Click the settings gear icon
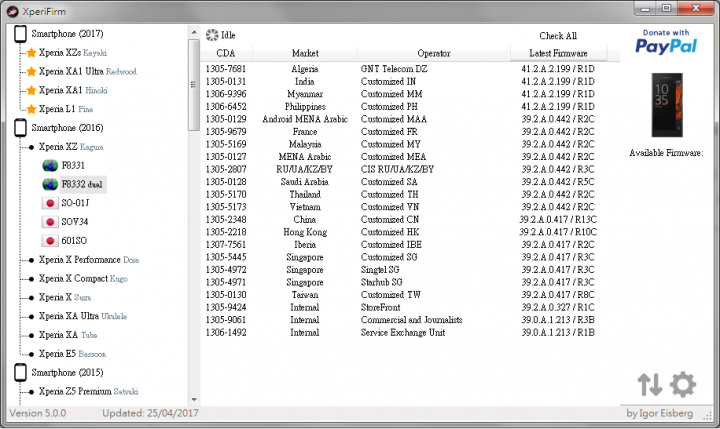Image resolution: width=720 pixels, height=429 pixels. click(683, 384)
